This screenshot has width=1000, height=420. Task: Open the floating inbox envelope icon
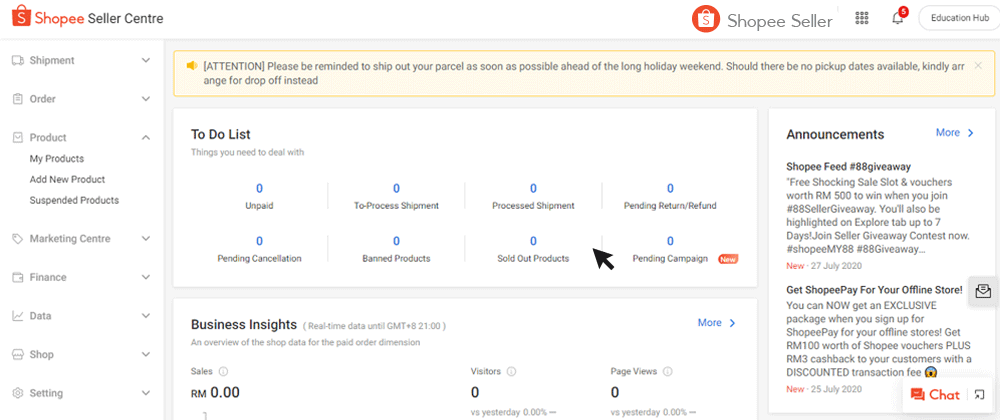click(983, 291)
